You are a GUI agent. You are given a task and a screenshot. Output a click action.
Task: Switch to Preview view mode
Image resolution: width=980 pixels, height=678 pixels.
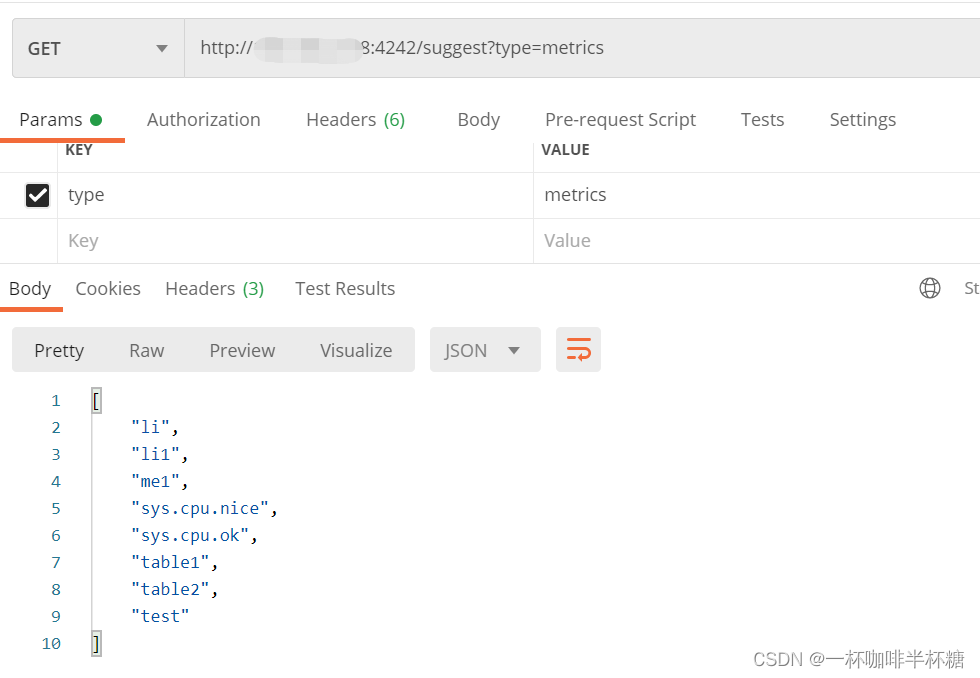(x=242, y=350)
